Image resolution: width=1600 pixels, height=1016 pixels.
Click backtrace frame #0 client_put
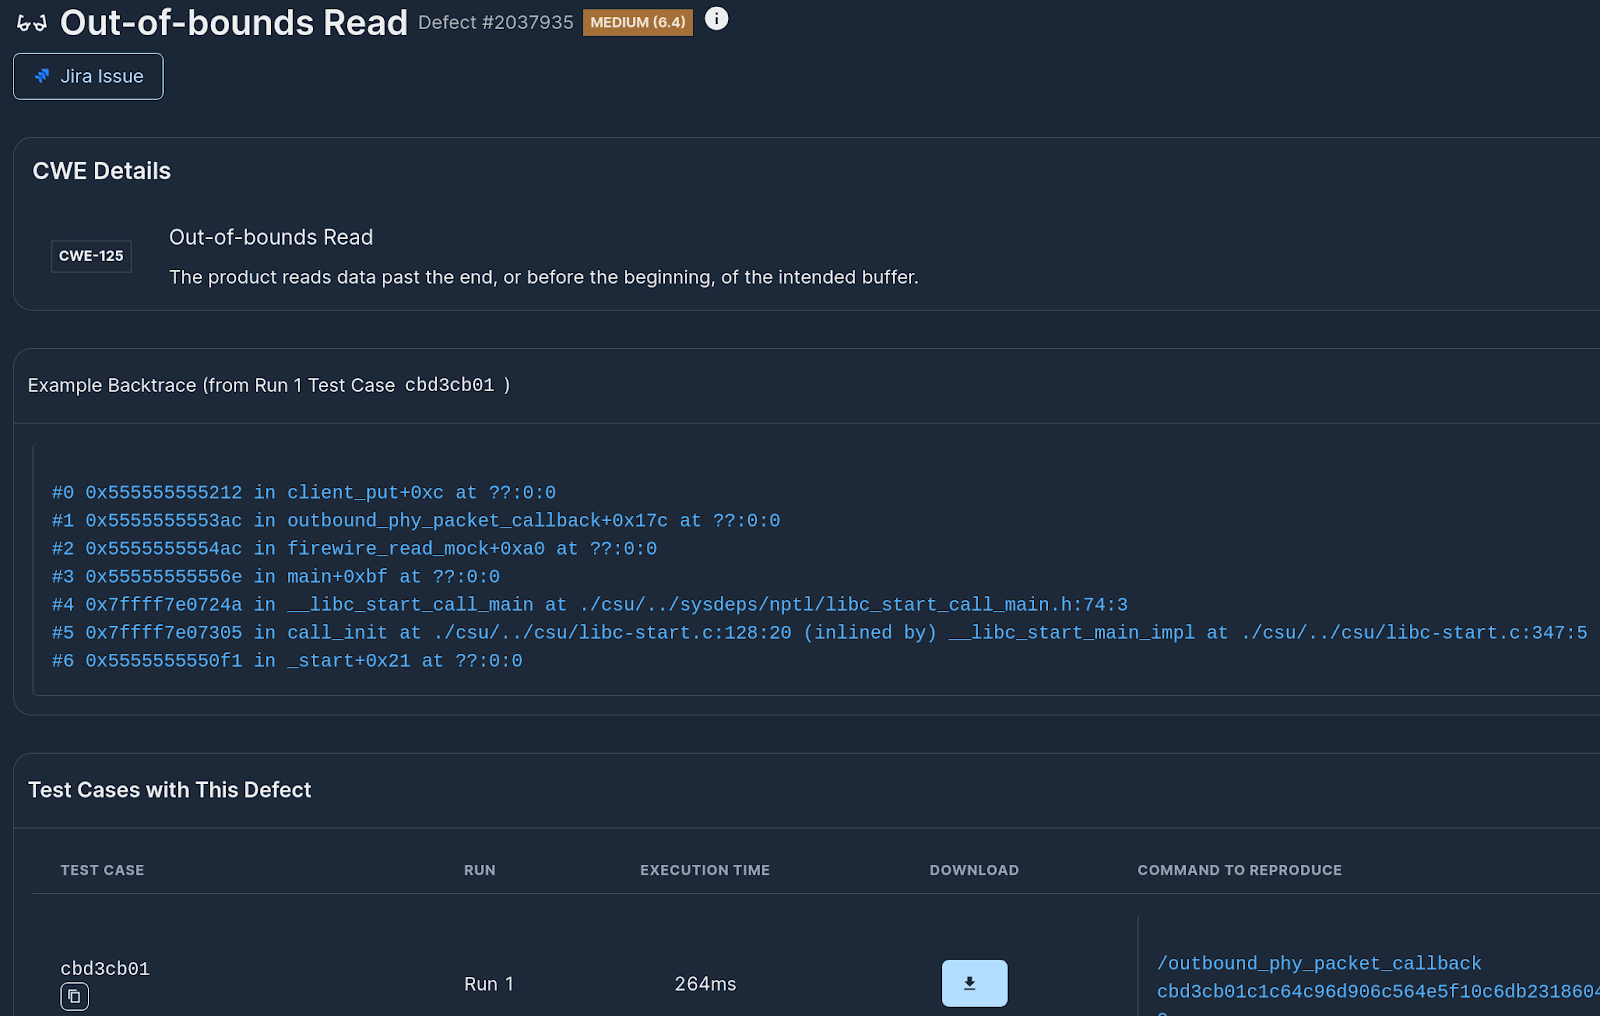[304, 492]
